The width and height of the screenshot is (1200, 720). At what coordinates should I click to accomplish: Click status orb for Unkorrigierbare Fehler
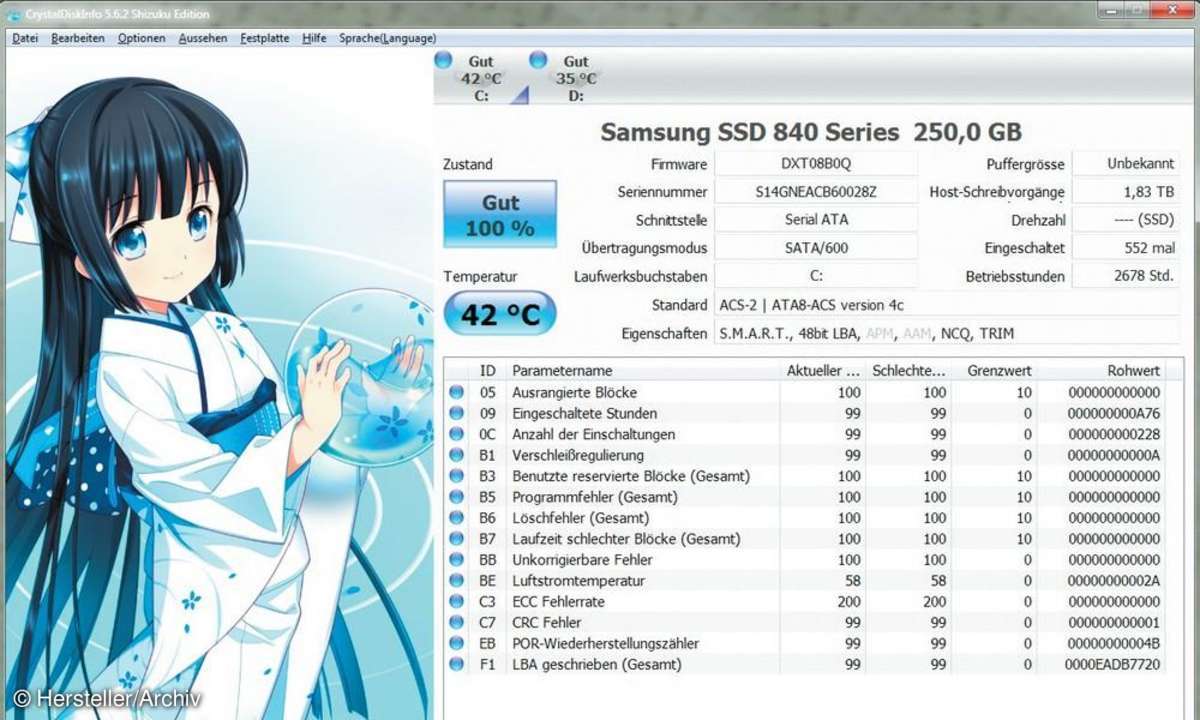click(457, 560)
